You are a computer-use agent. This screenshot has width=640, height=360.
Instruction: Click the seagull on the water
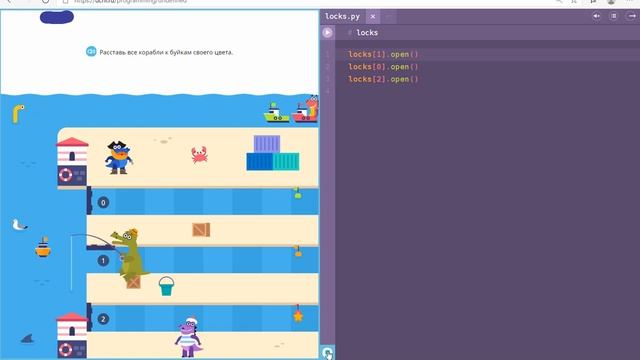click(19, 225)
